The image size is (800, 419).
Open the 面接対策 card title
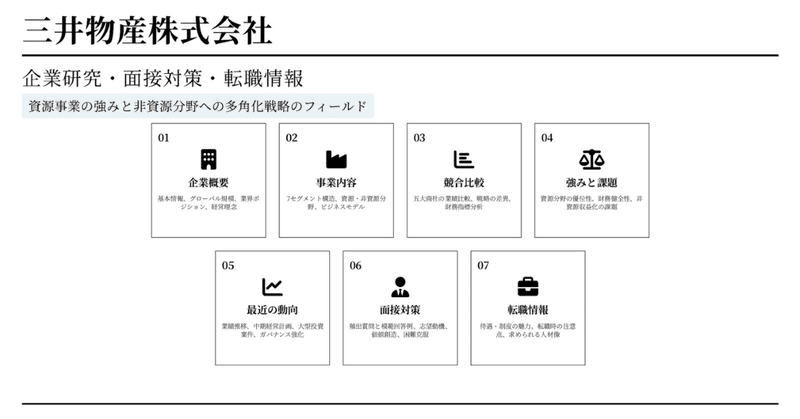pyautogui.click(x=400, y=310)
